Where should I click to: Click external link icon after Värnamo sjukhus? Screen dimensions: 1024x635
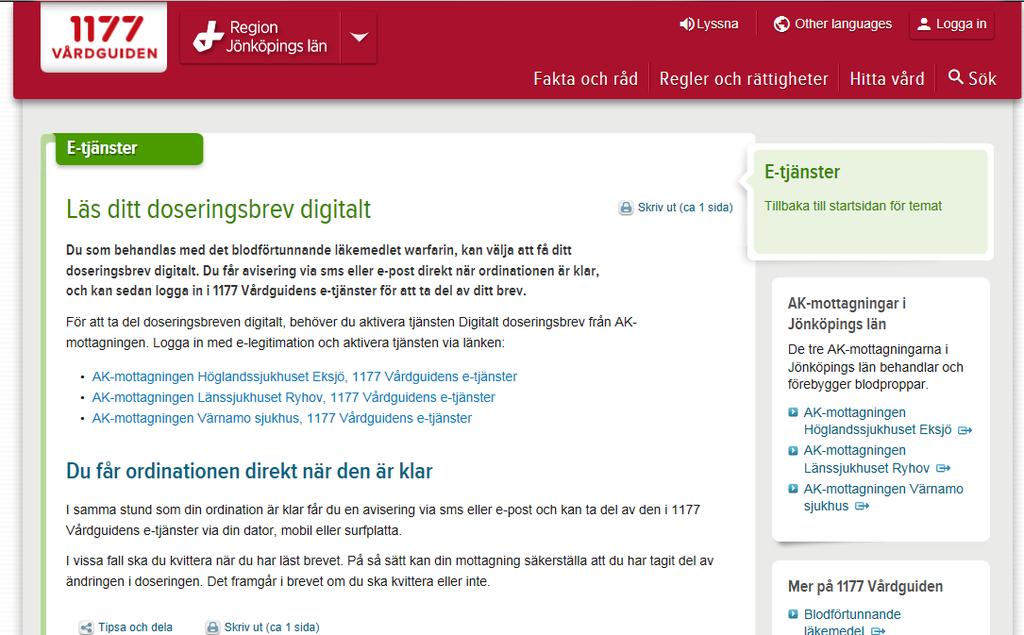point(862,506)
